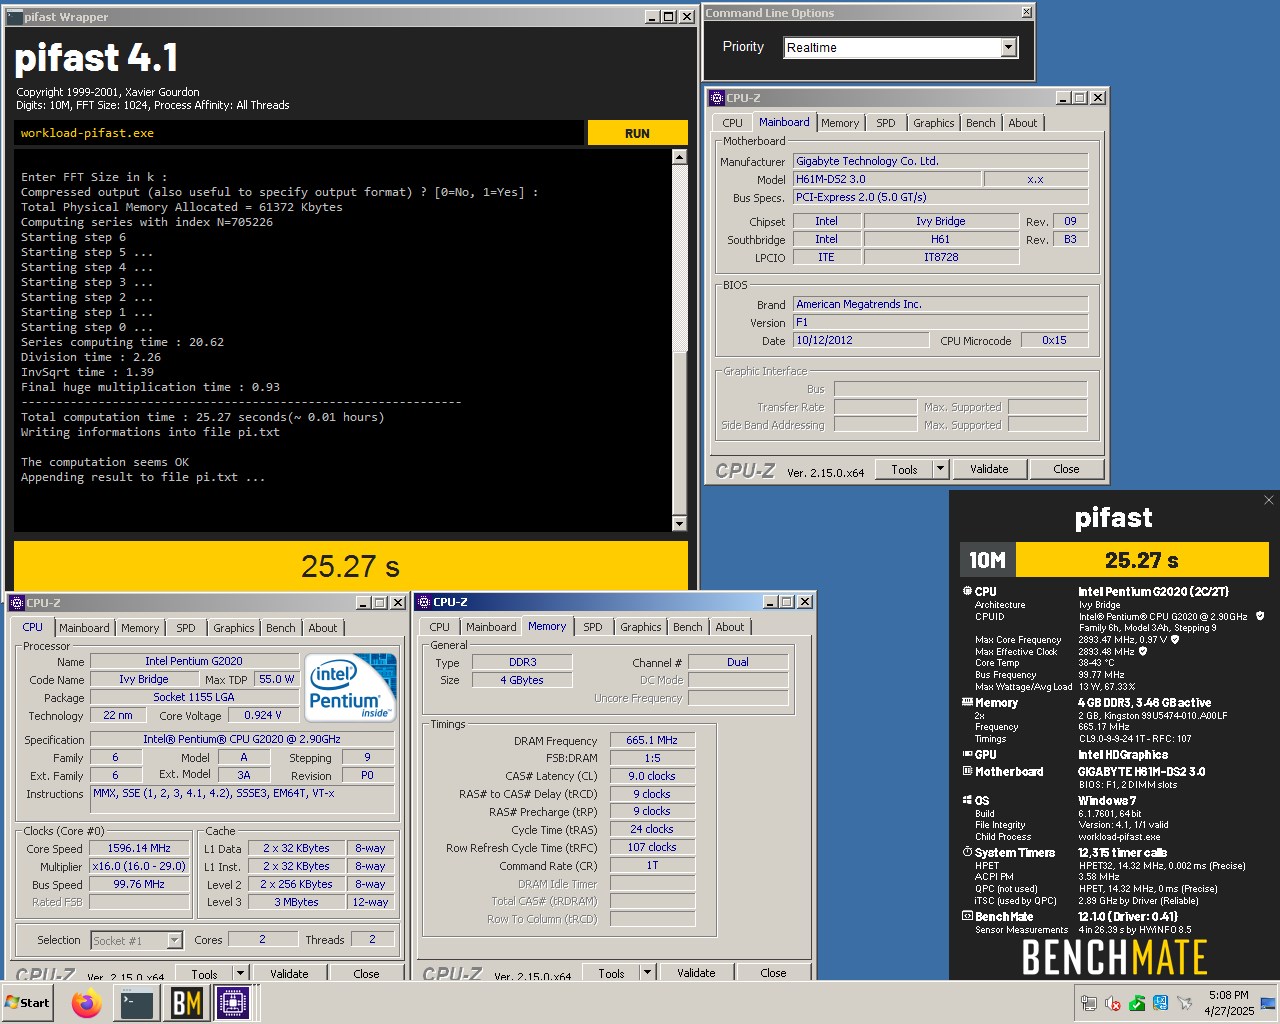The width and height of the screenshot is (1280, 1024).
Task: Click the green tray icon
Action: (x=1137, y=1003)
